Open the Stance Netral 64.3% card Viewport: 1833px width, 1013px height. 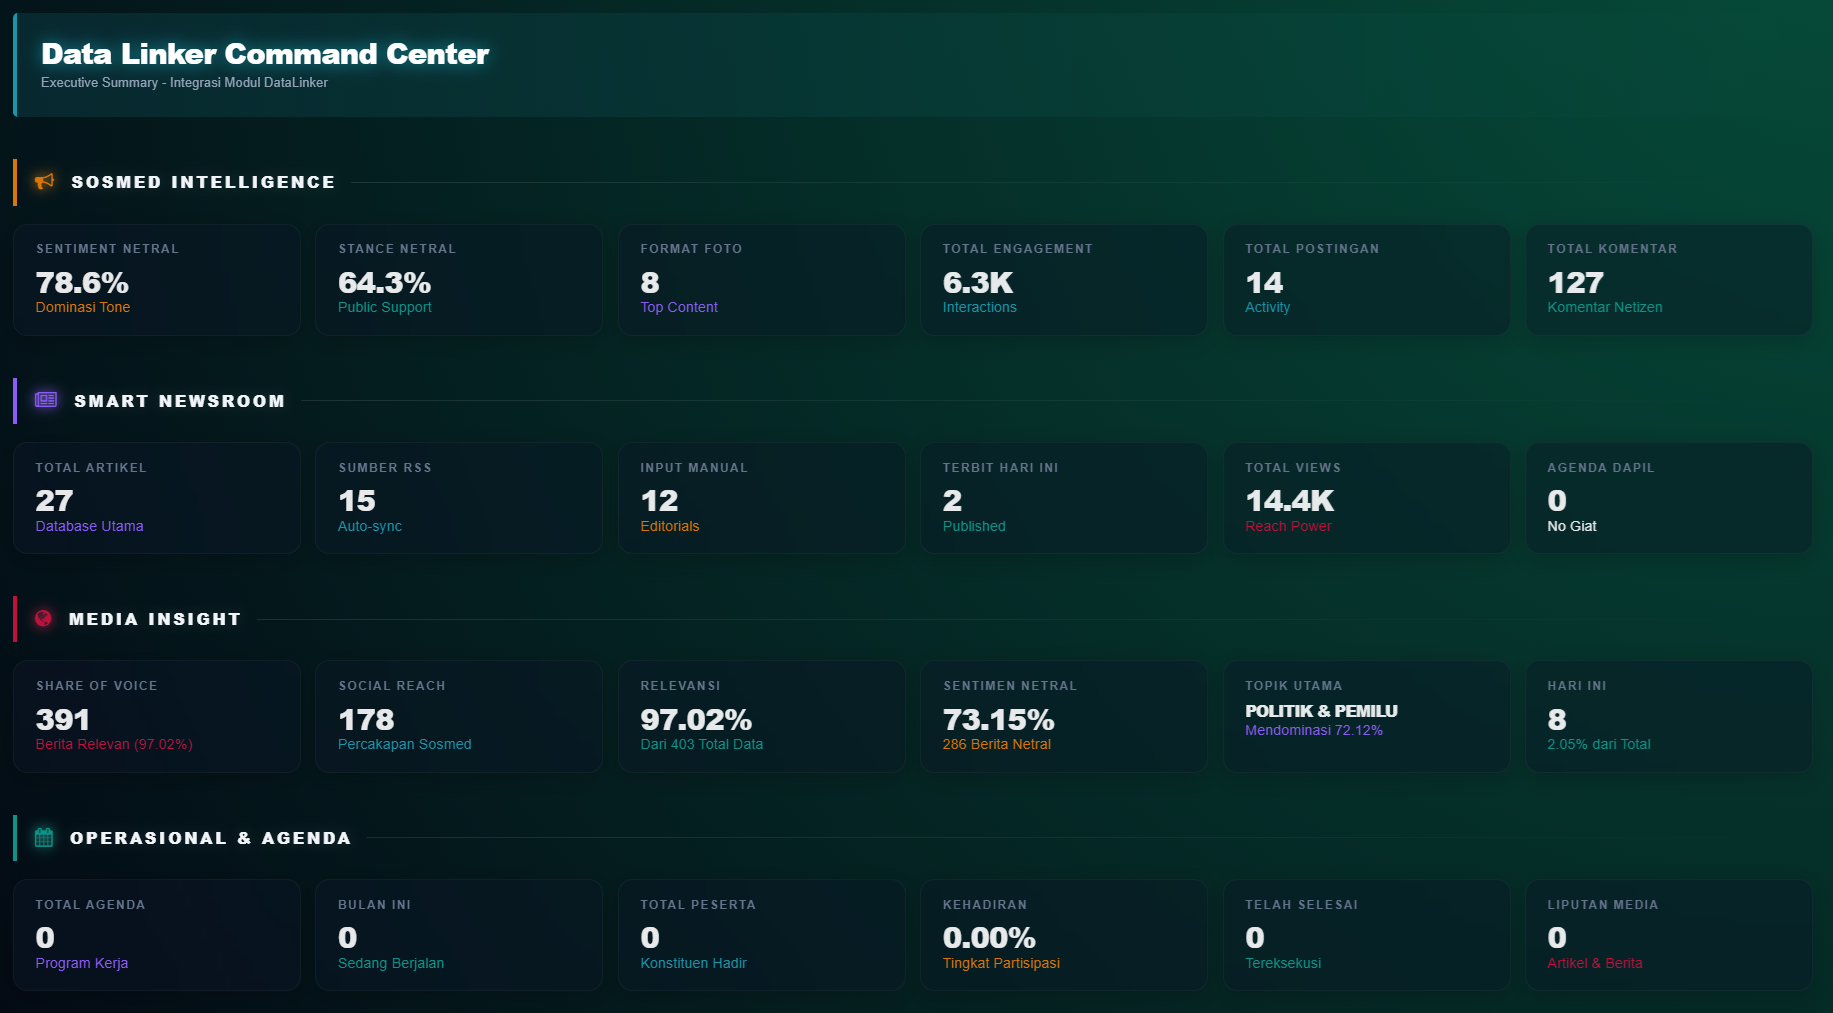click(459, 280)
